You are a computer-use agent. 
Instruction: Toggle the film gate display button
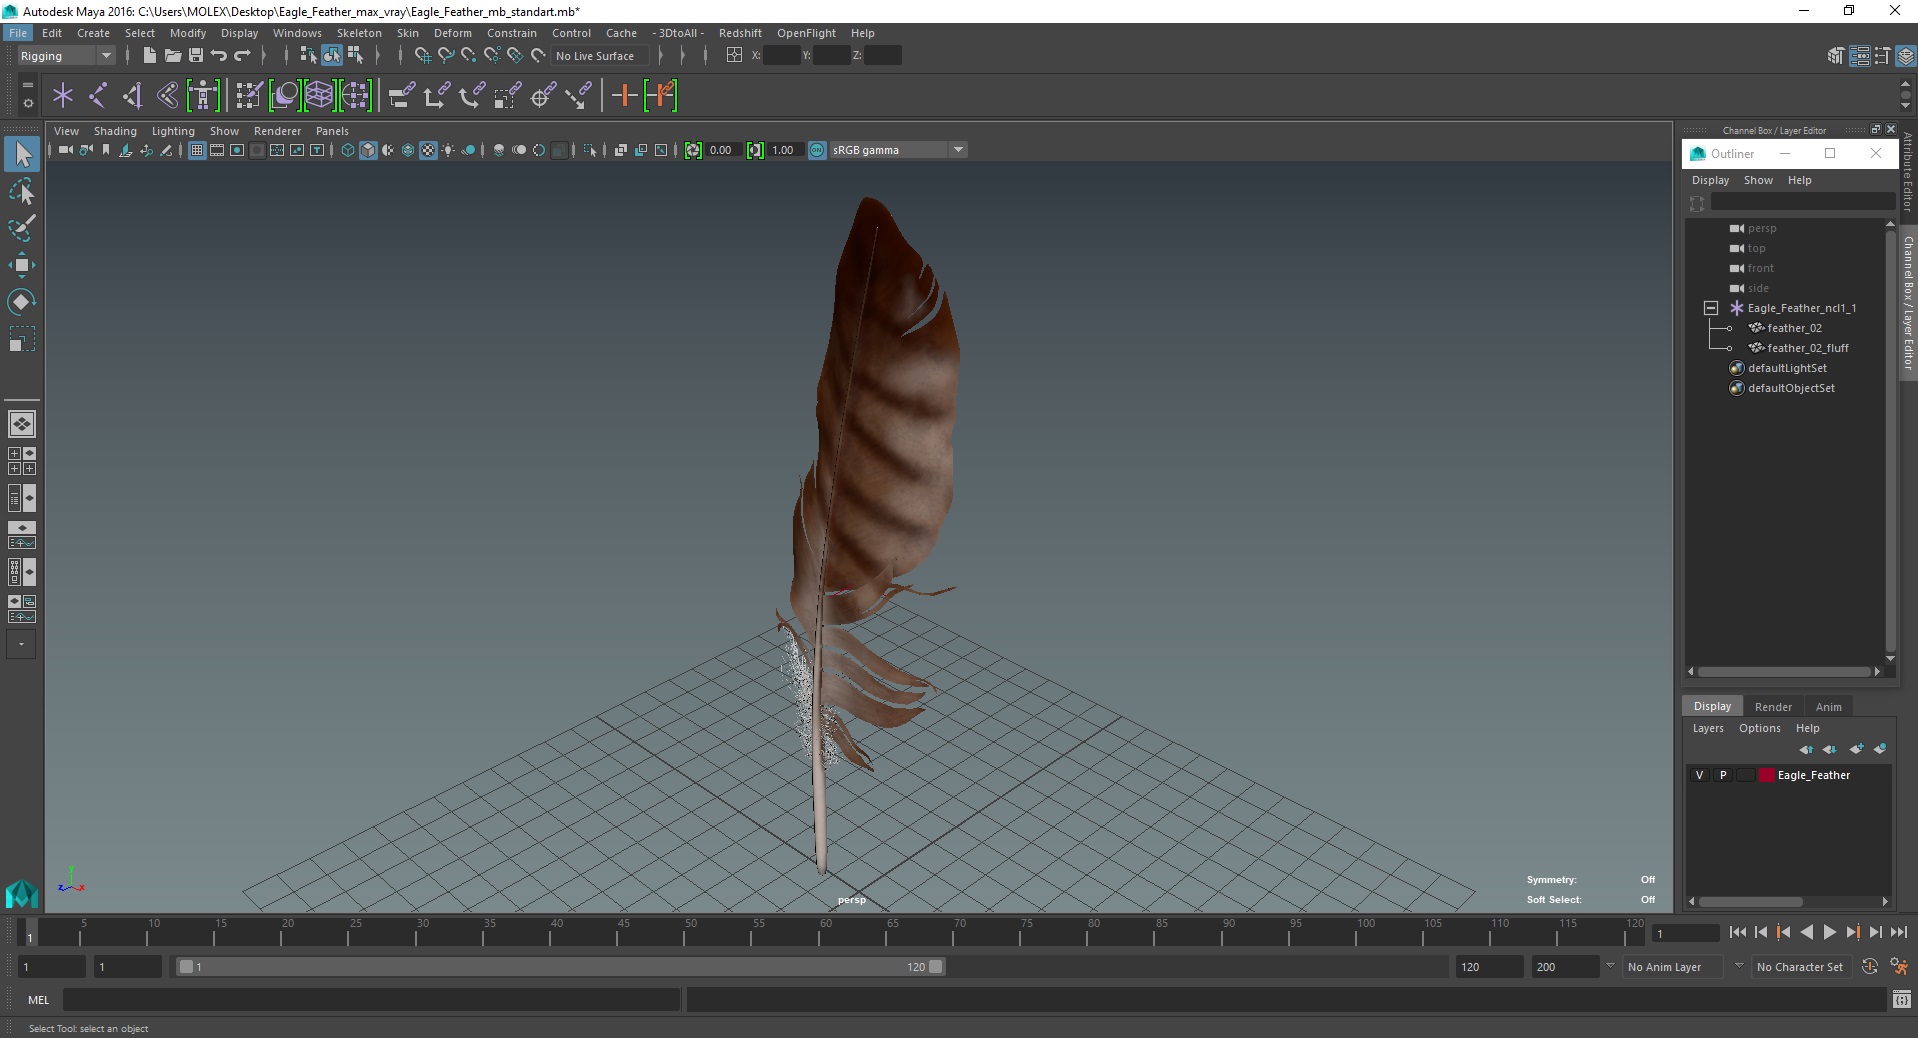217,150
